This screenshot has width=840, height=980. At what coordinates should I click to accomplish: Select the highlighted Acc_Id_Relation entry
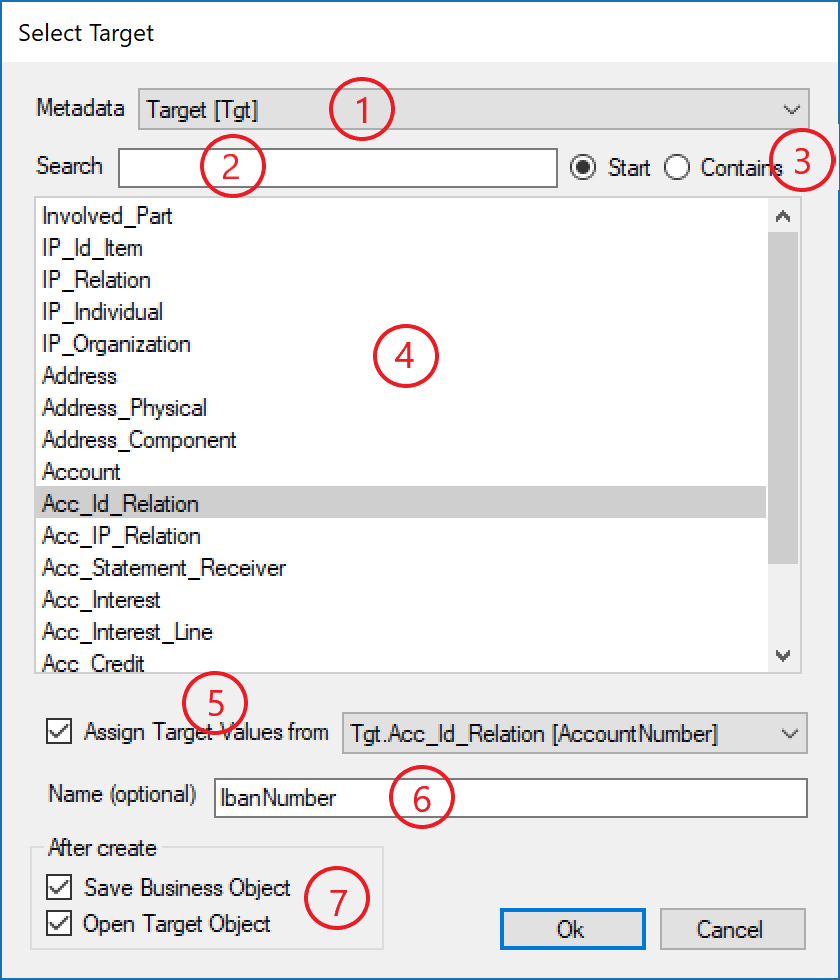click(119, 503)
